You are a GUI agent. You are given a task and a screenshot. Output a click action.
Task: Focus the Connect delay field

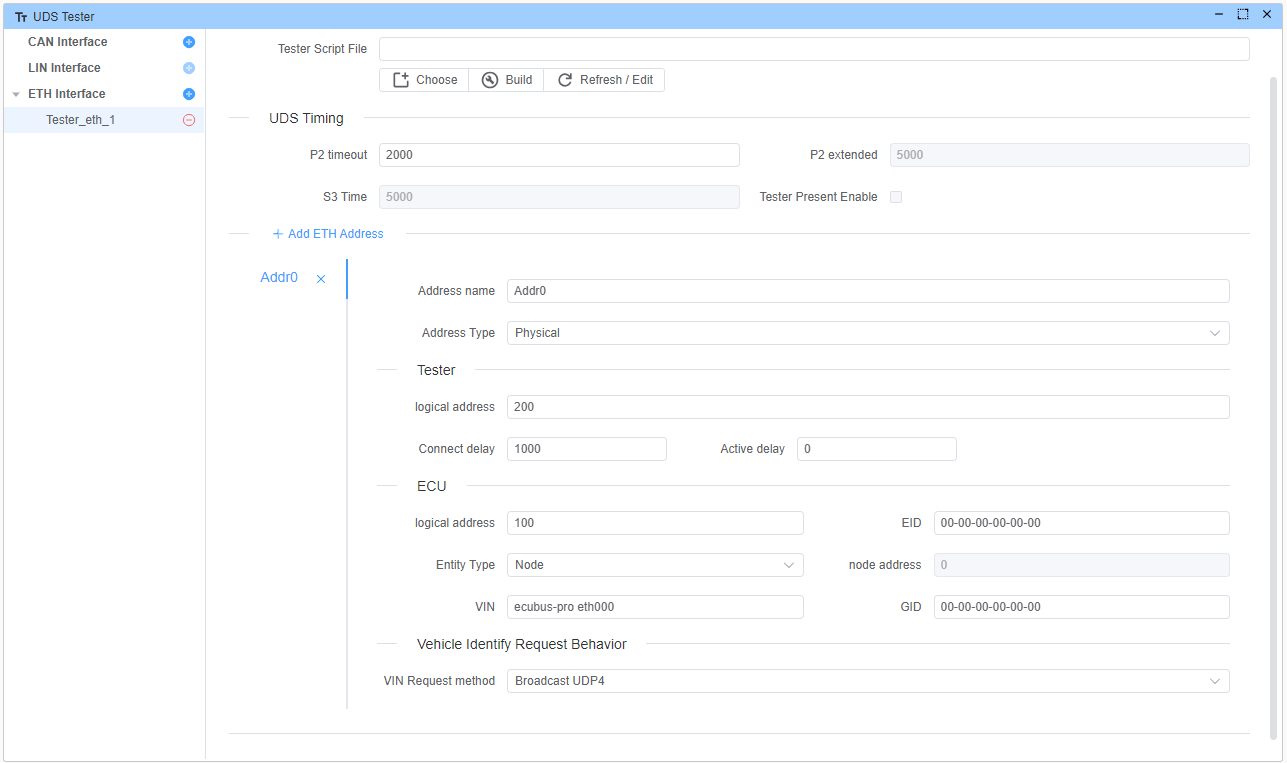tap(587, 449)
